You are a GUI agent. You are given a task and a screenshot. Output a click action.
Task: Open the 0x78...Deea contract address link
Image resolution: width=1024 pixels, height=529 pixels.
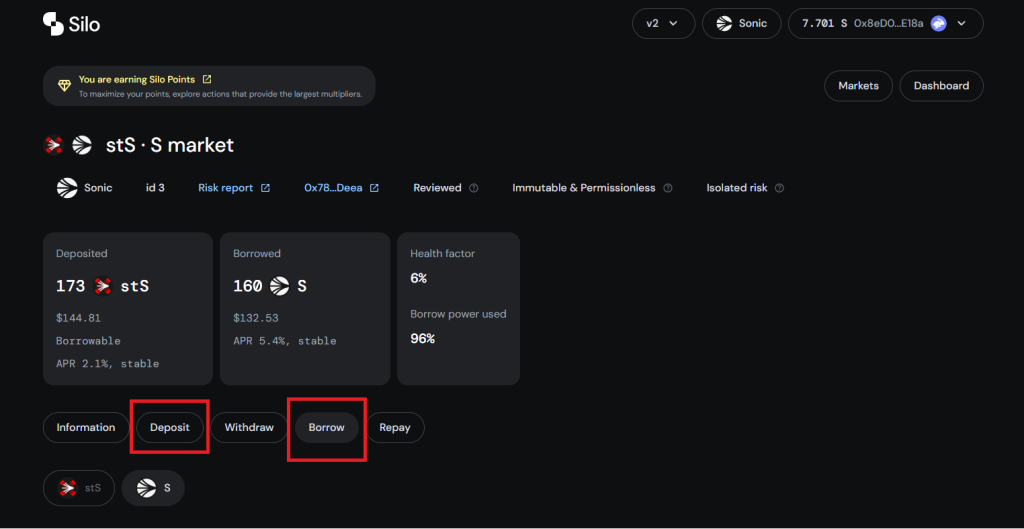(x=333, y=187)
